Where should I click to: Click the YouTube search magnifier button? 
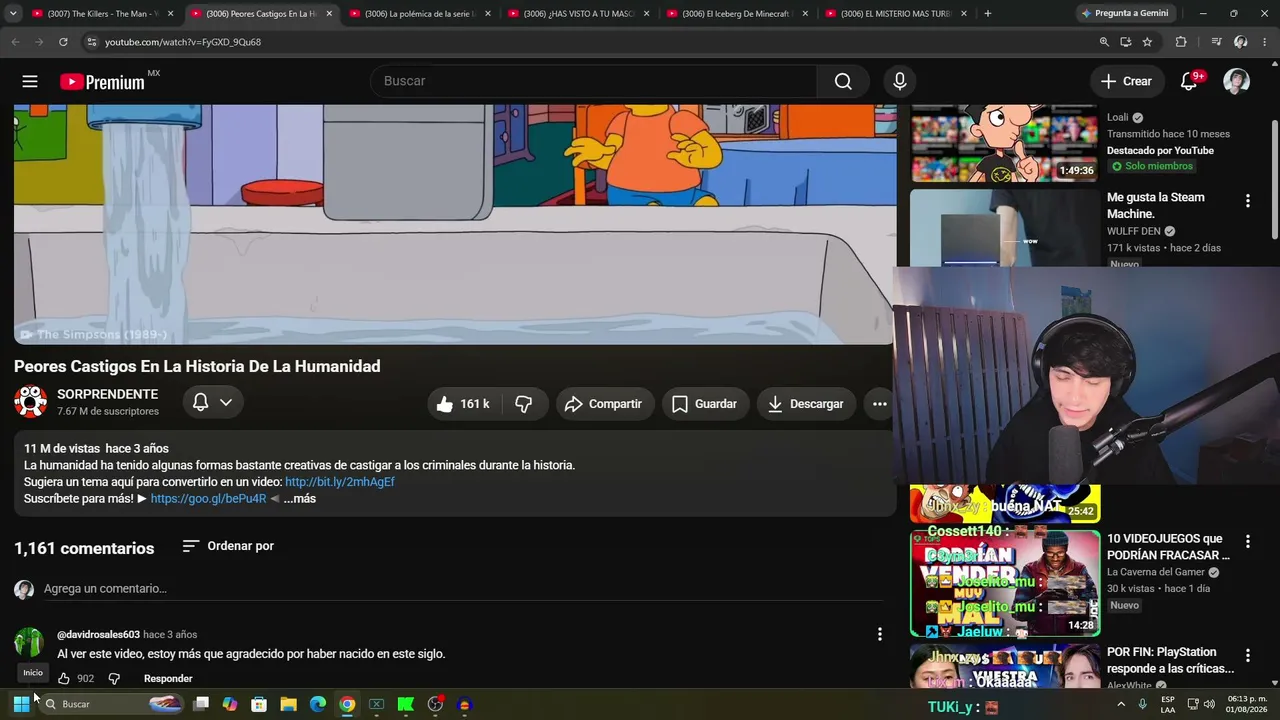click(843, 81)
